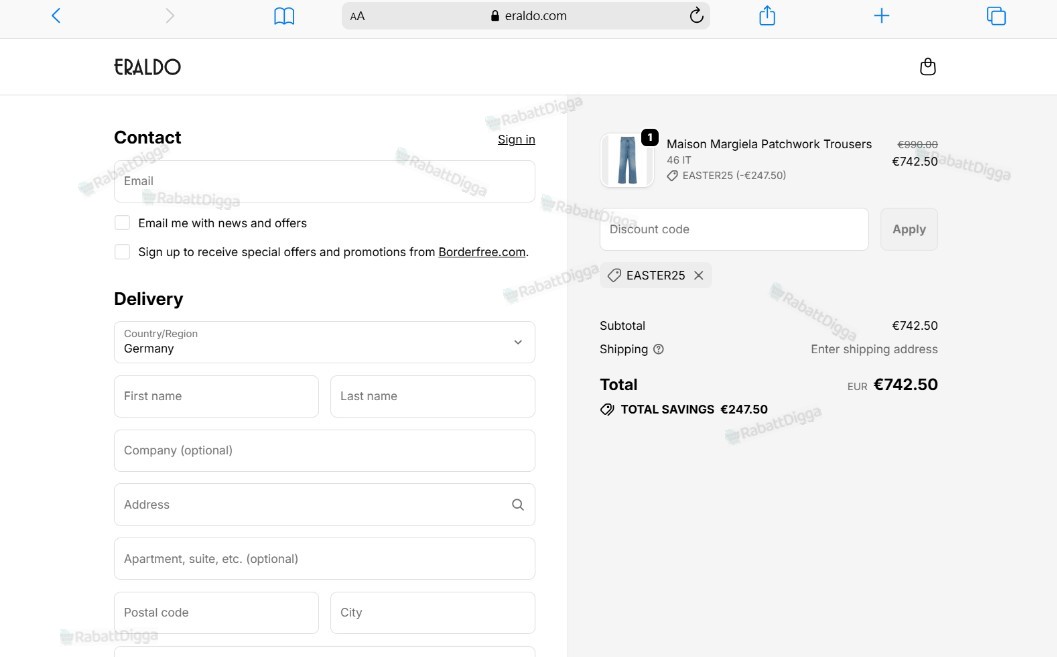Show all open tabs icon
The height and width of the screenshot is (657, 1057).
pos(996,15)
